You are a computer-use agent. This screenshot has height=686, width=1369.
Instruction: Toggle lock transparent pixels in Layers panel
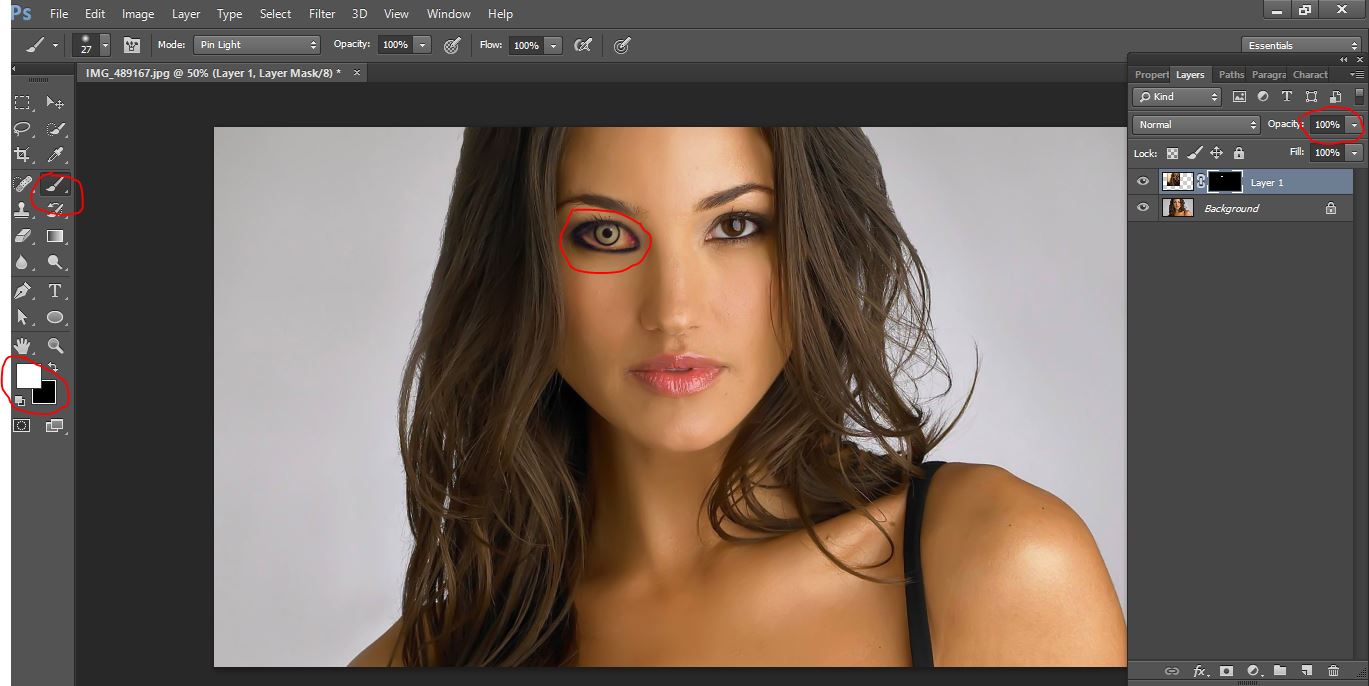[x=1171, y=153]
